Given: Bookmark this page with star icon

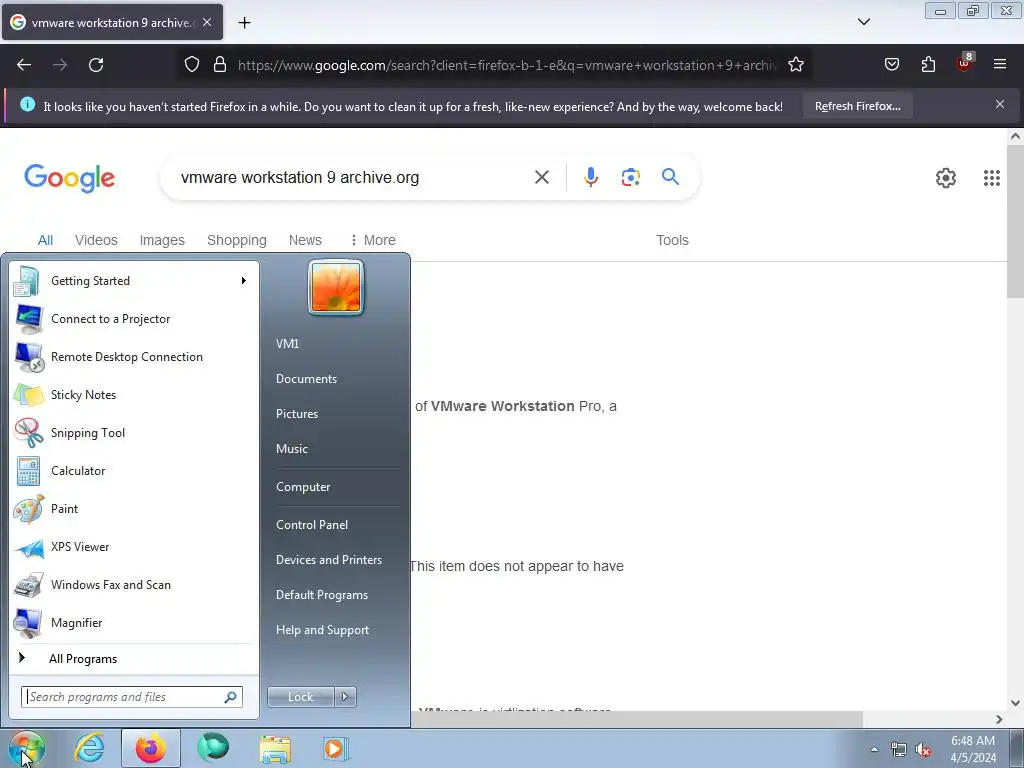Looking at the screenshot, I should tap(795, 65).
